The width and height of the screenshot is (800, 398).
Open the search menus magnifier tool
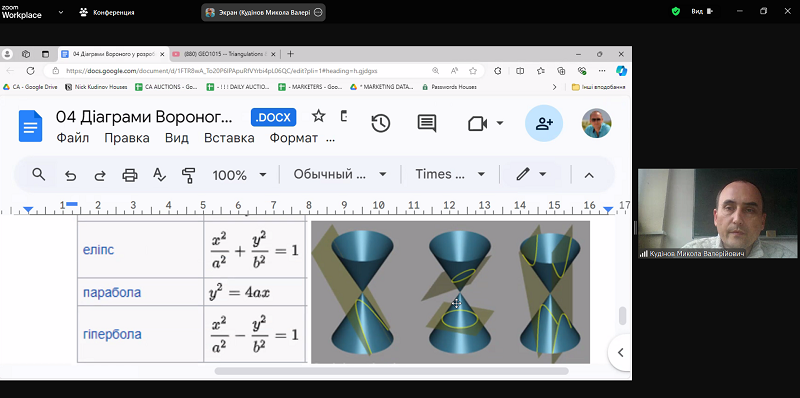pos(39,175)
